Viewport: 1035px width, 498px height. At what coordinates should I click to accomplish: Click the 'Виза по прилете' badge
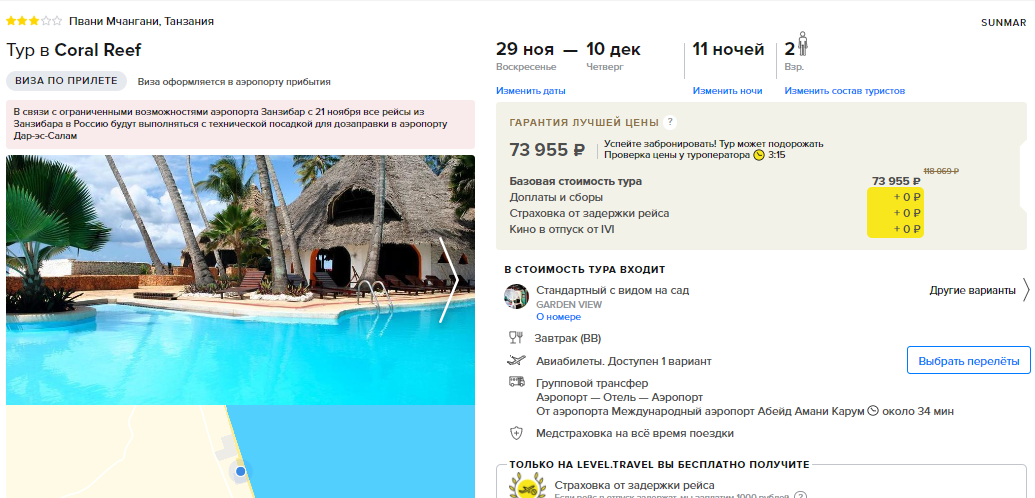66,81
